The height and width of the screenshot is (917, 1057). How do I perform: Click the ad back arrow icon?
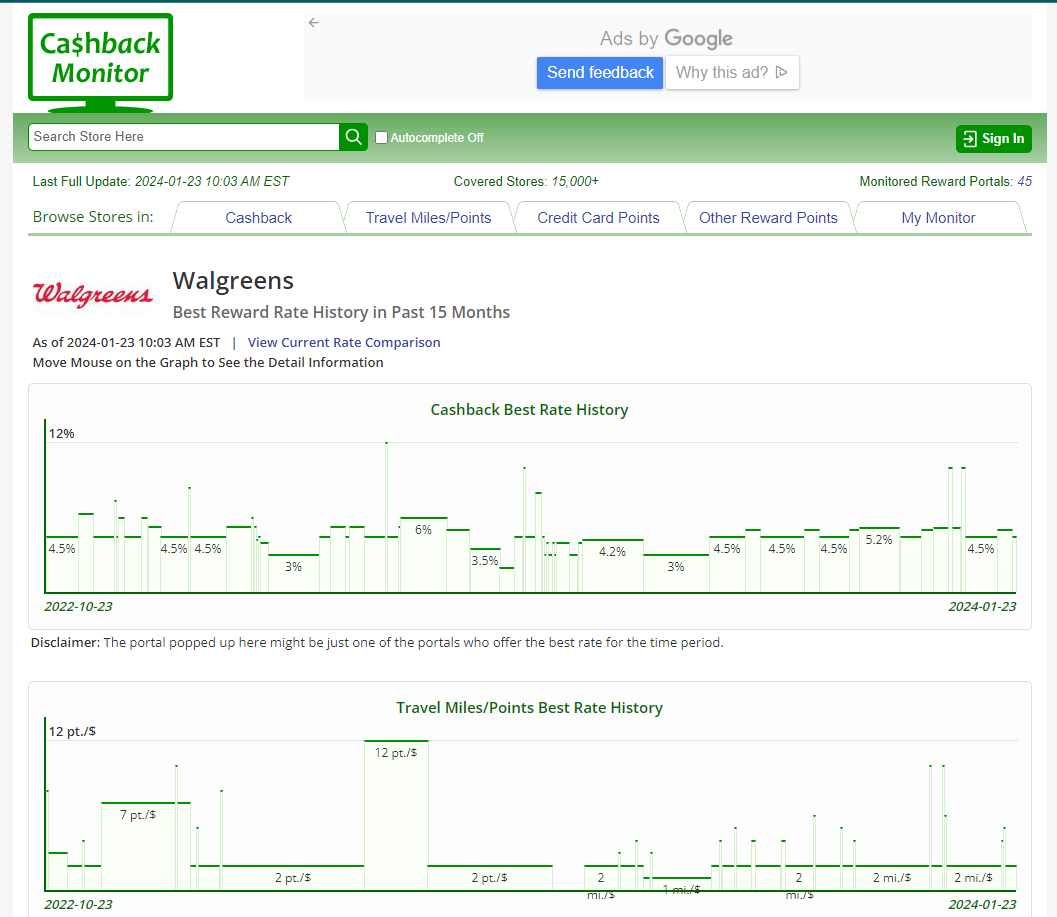(314, 22)
